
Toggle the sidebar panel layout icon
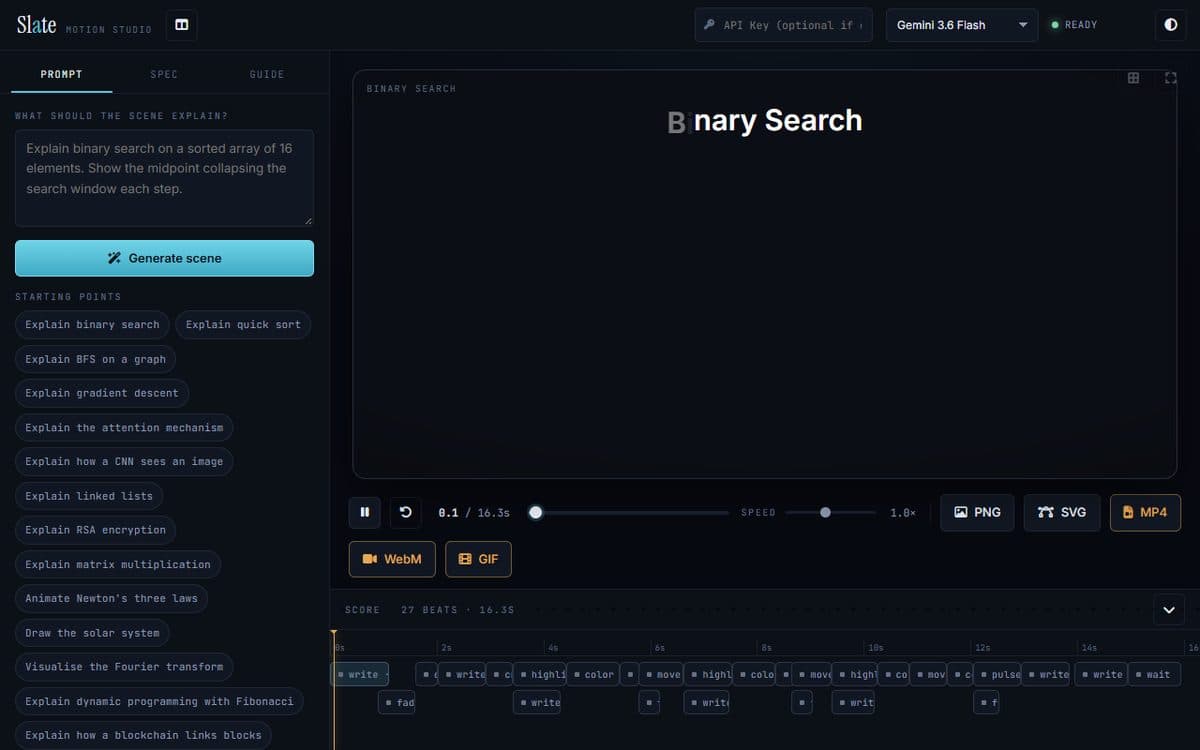click(x=181, y=25)
